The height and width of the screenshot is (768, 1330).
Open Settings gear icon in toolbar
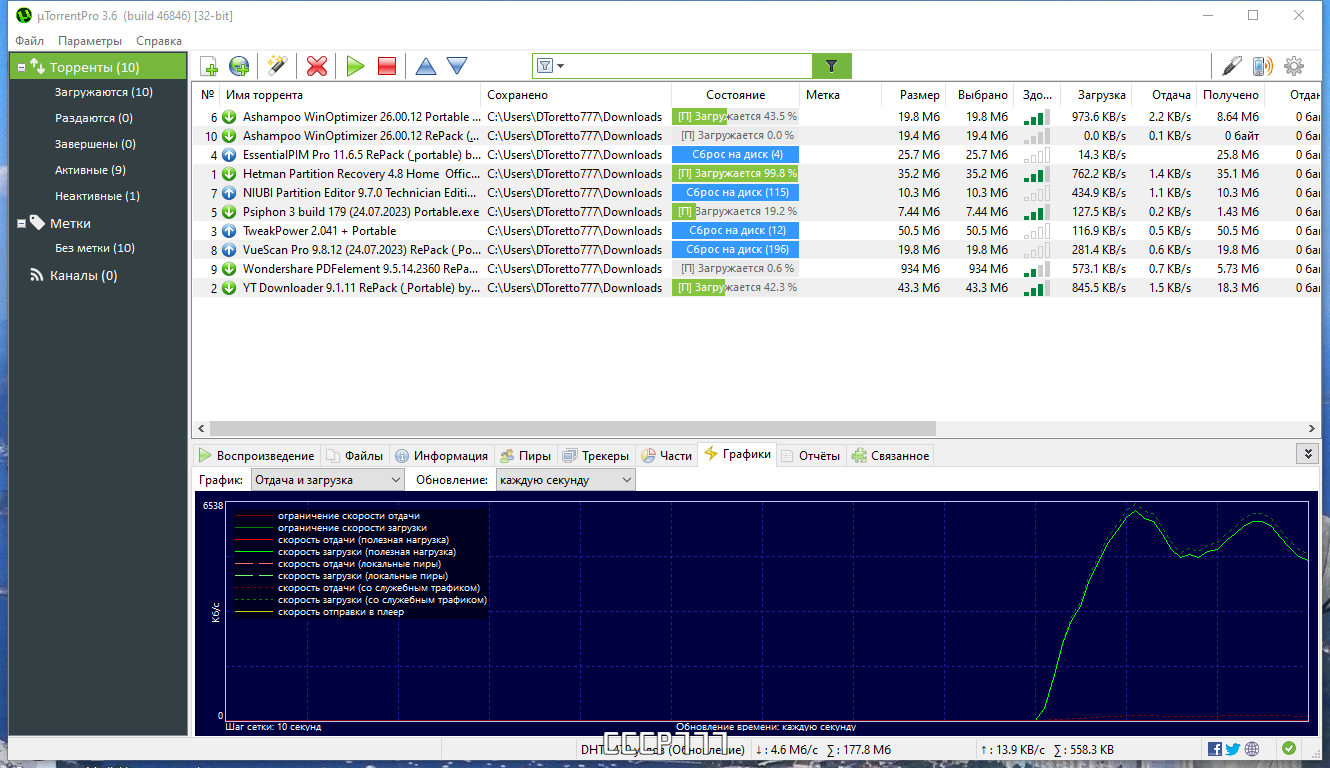(1294, 66)
